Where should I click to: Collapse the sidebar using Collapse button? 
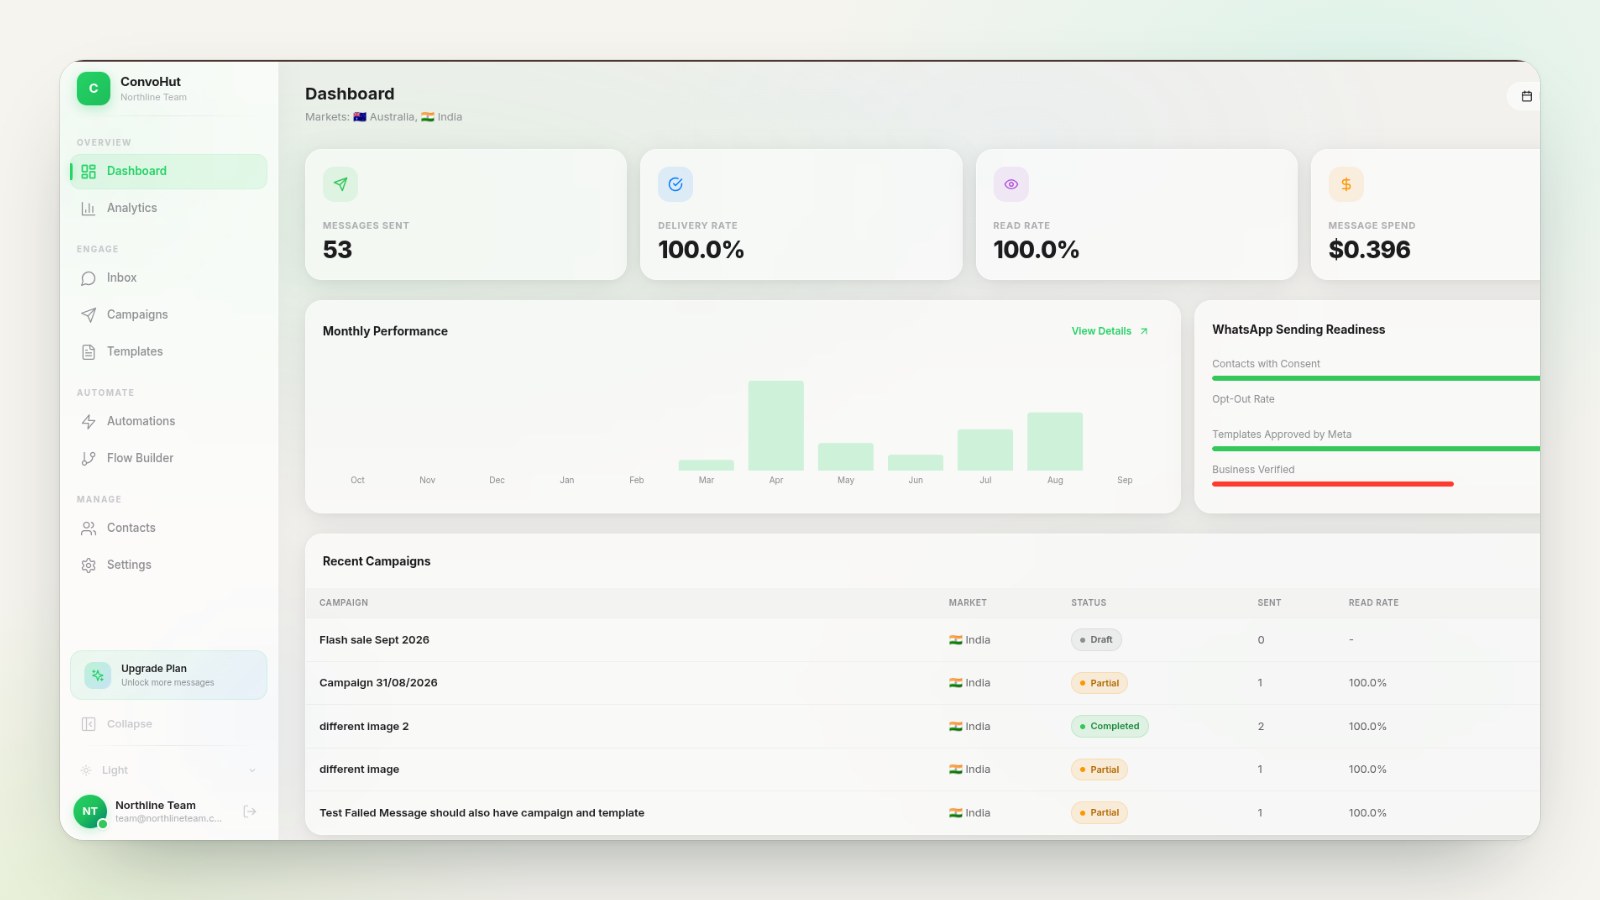(168, 724)
